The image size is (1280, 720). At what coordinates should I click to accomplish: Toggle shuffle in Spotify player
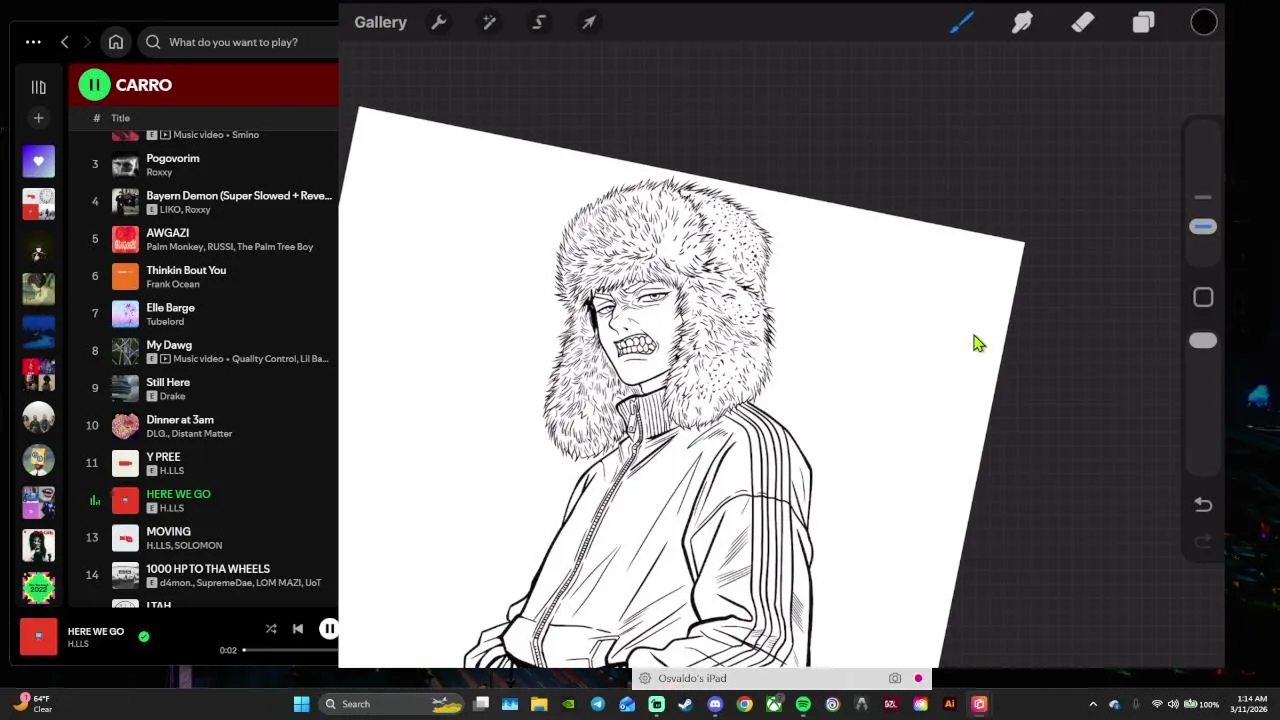click(271, 629)
